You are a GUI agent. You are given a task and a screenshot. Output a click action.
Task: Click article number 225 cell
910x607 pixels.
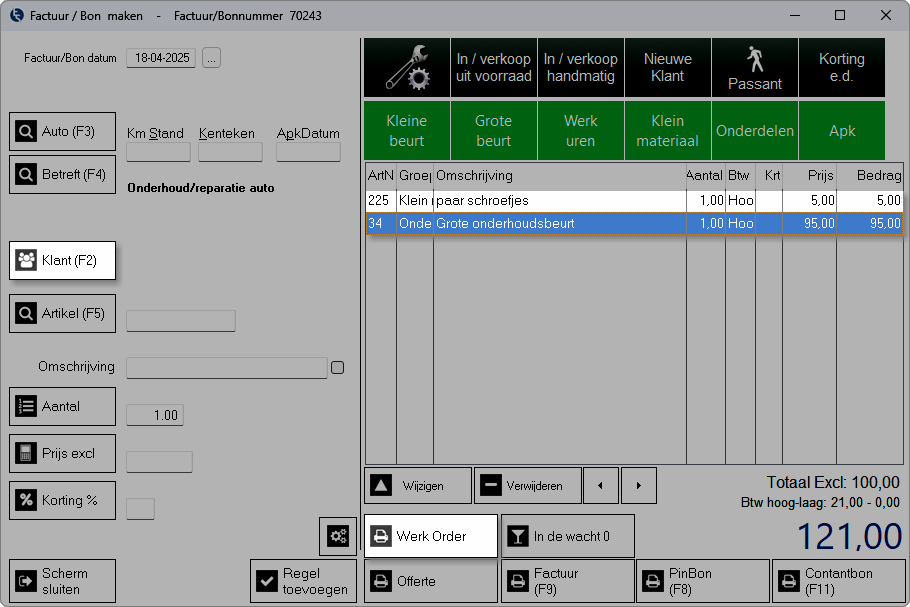click(x=381, y=201)
